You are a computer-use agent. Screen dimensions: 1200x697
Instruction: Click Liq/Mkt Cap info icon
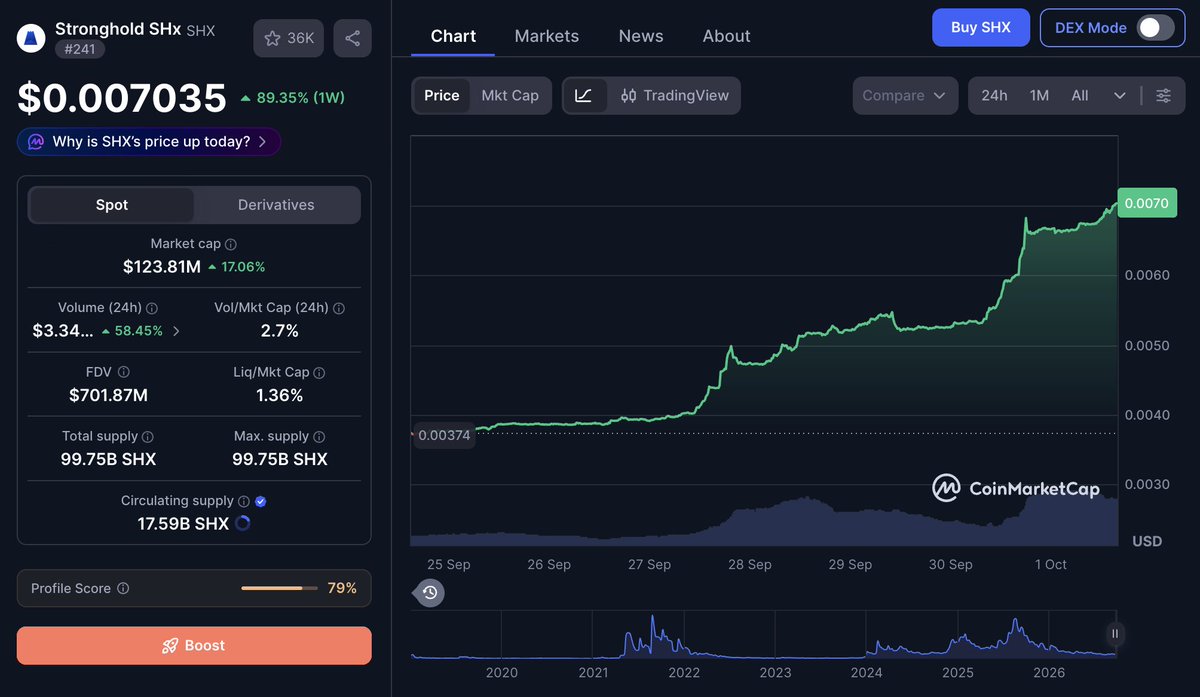pos(319,372)
